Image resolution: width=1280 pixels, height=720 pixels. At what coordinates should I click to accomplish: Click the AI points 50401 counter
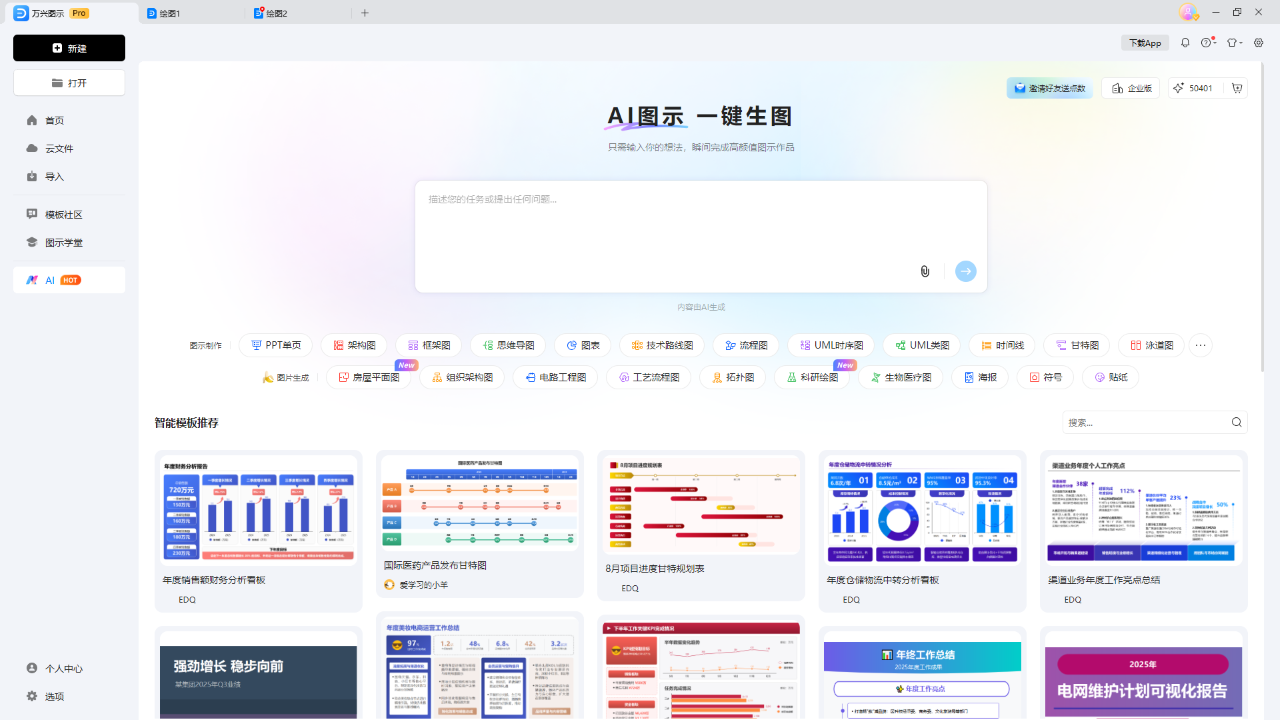point(1195,88)
